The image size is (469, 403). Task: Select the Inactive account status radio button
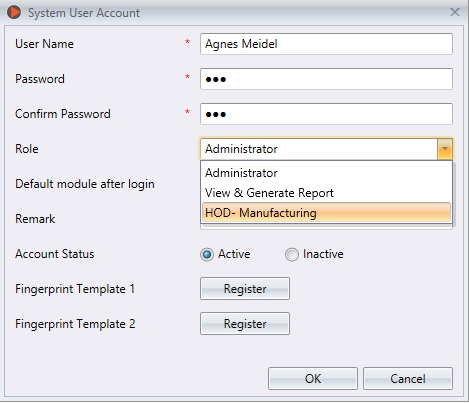(x=292, y=255)
